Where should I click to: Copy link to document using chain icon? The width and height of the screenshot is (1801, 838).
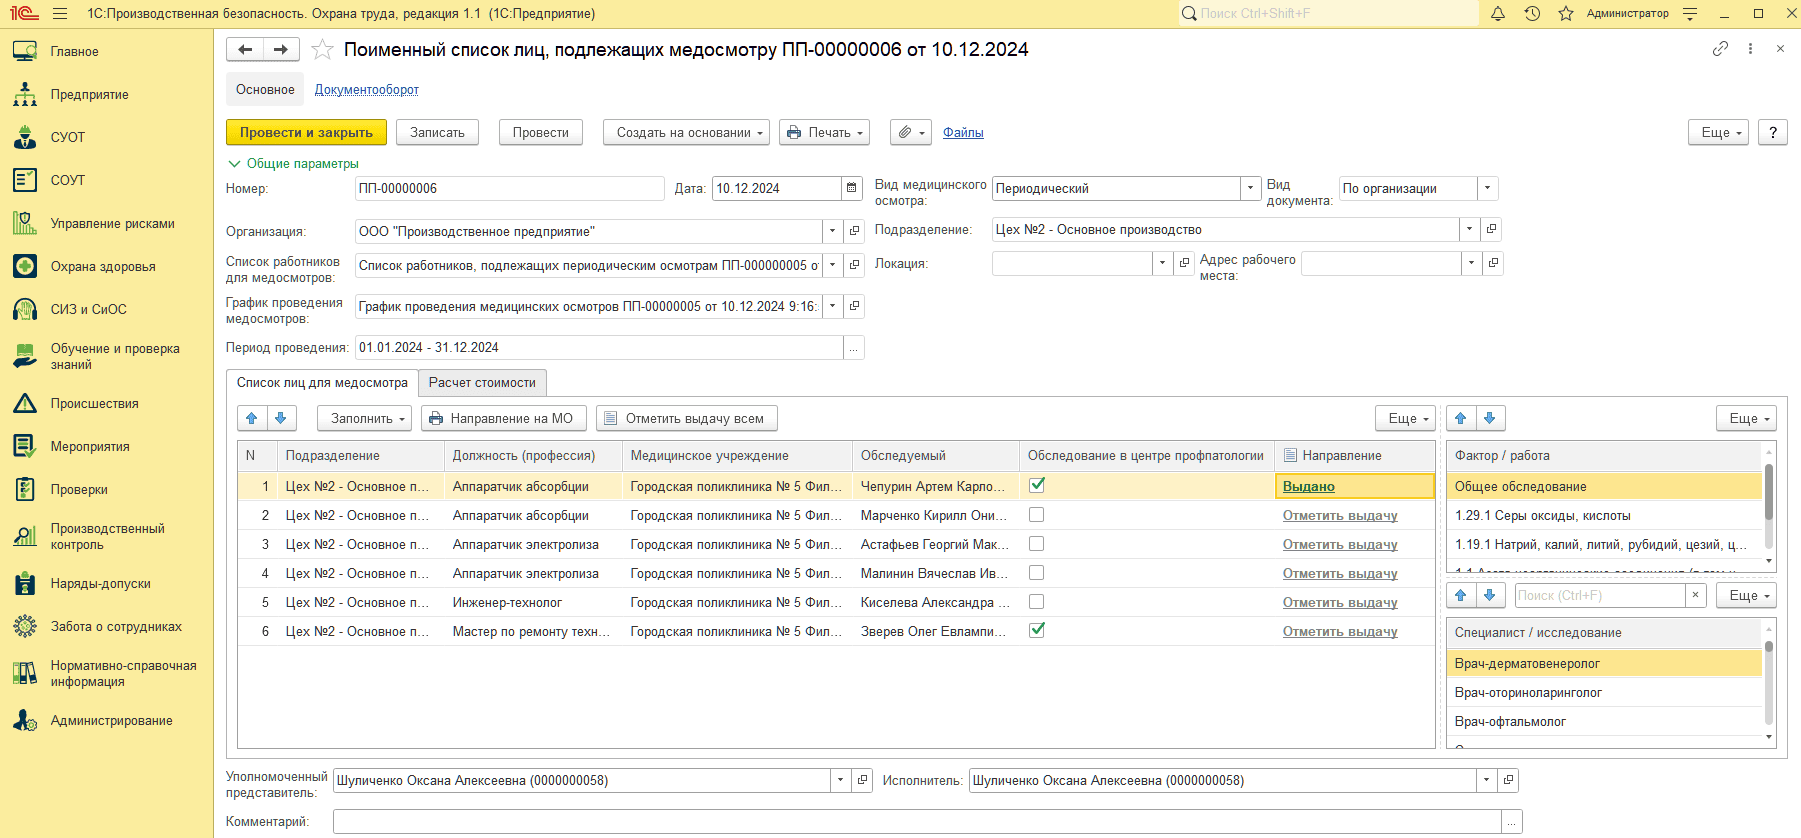1720,48
